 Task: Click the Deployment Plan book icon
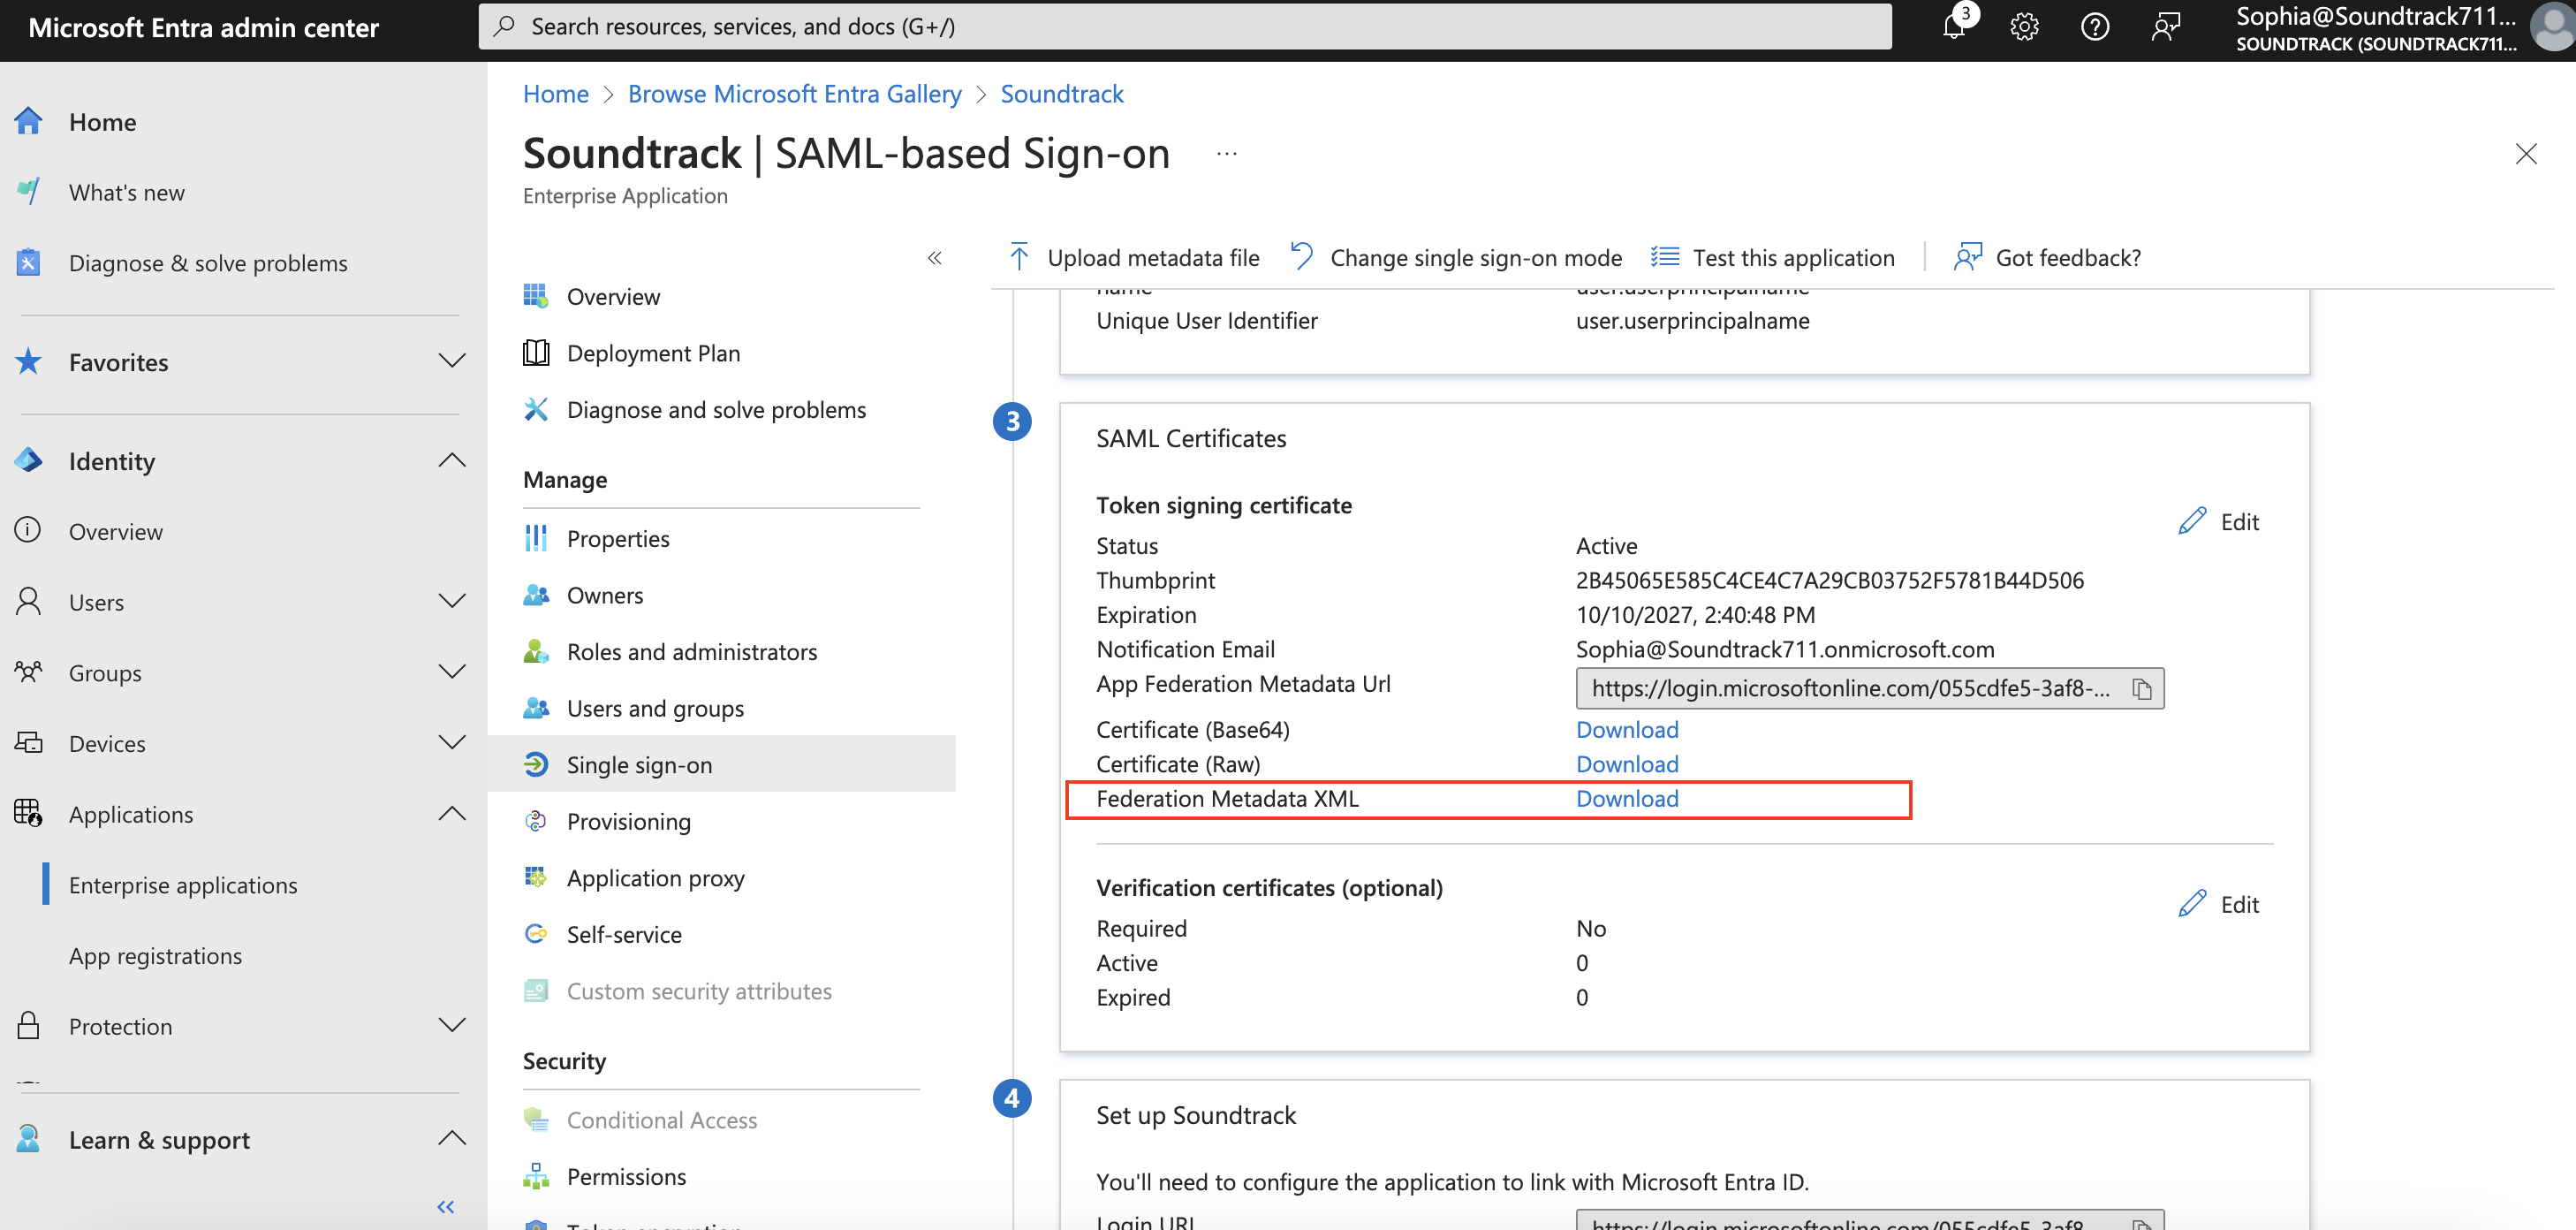click(536, 353)
